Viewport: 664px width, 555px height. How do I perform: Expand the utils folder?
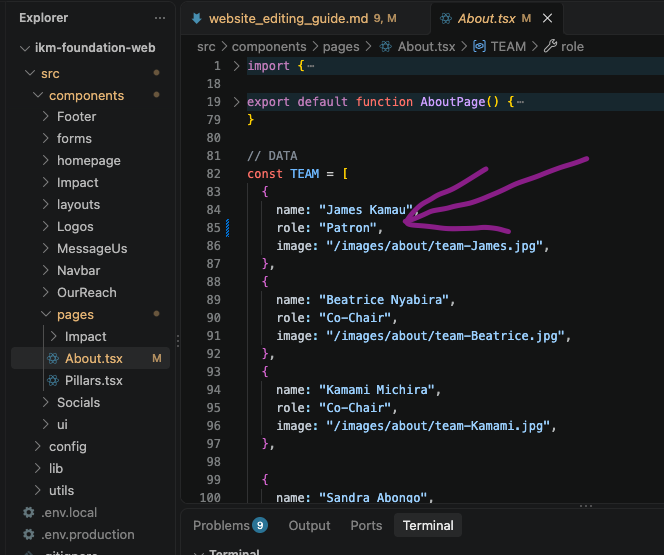click(38, 491)
